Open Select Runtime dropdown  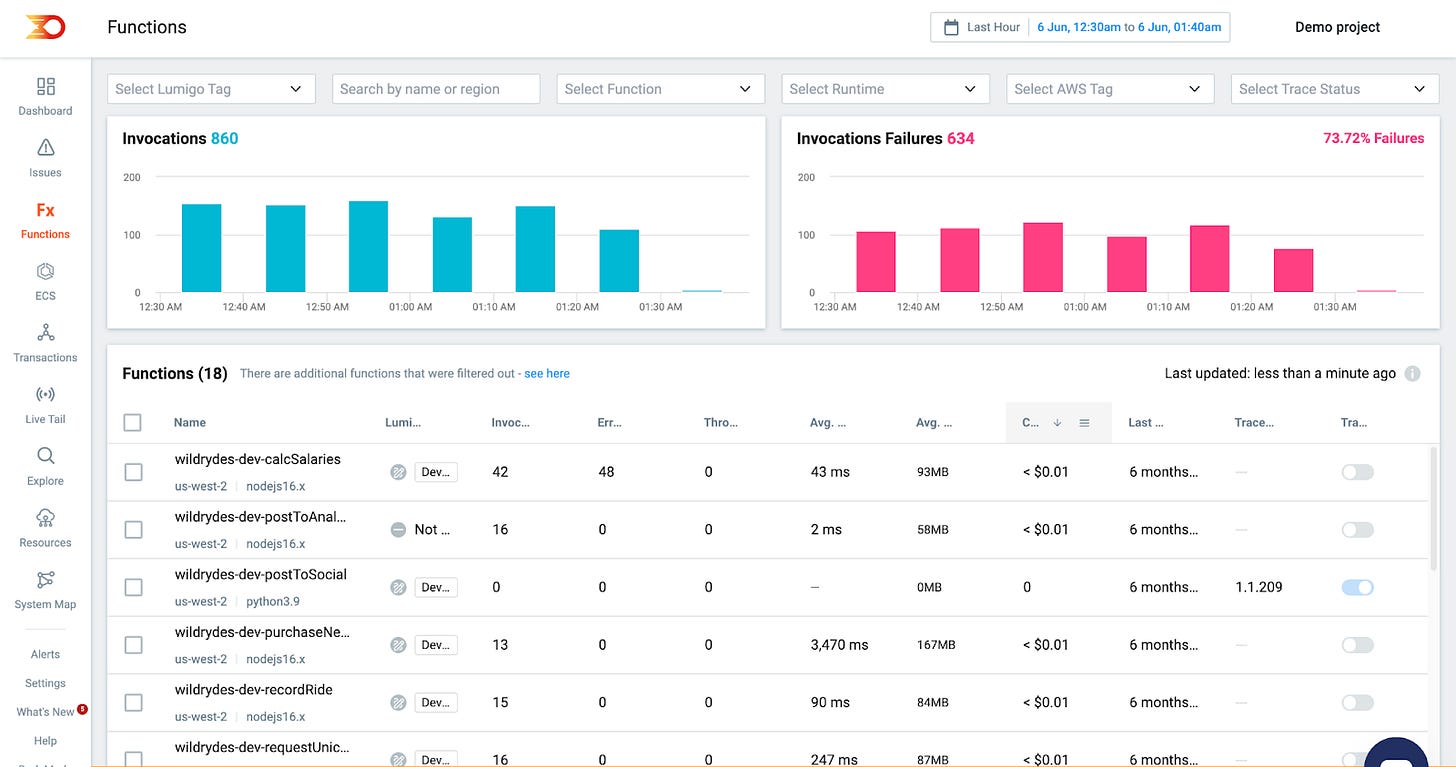pyautogui.click(x=885, y=89)
